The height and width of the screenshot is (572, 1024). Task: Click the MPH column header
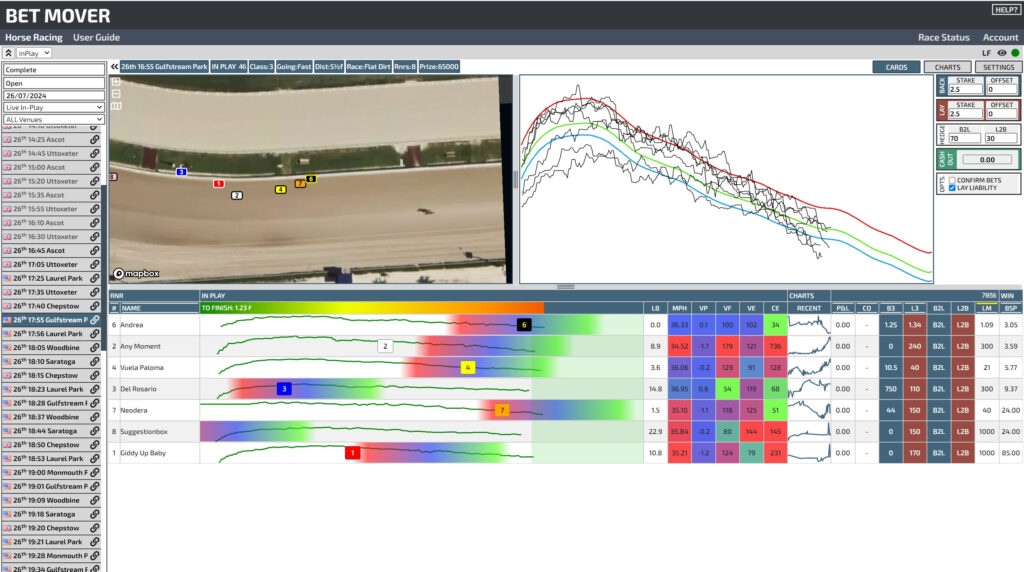679,308
